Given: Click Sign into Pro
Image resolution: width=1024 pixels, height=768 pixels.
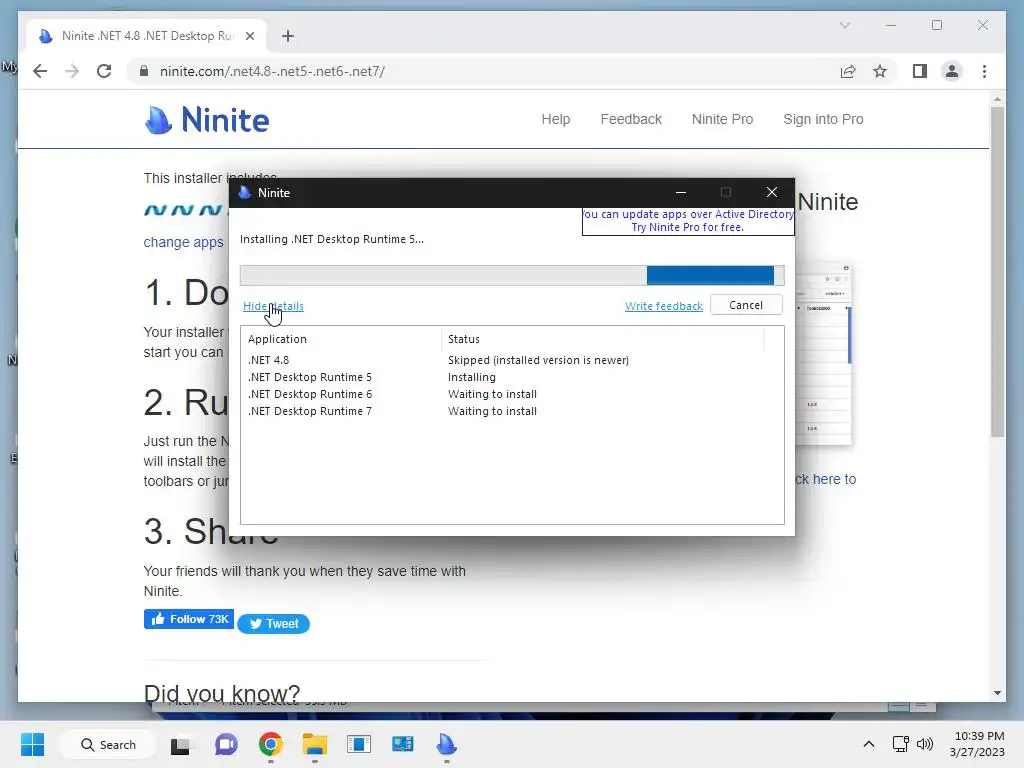Looking at the screenshot, I should coord(823,120).
